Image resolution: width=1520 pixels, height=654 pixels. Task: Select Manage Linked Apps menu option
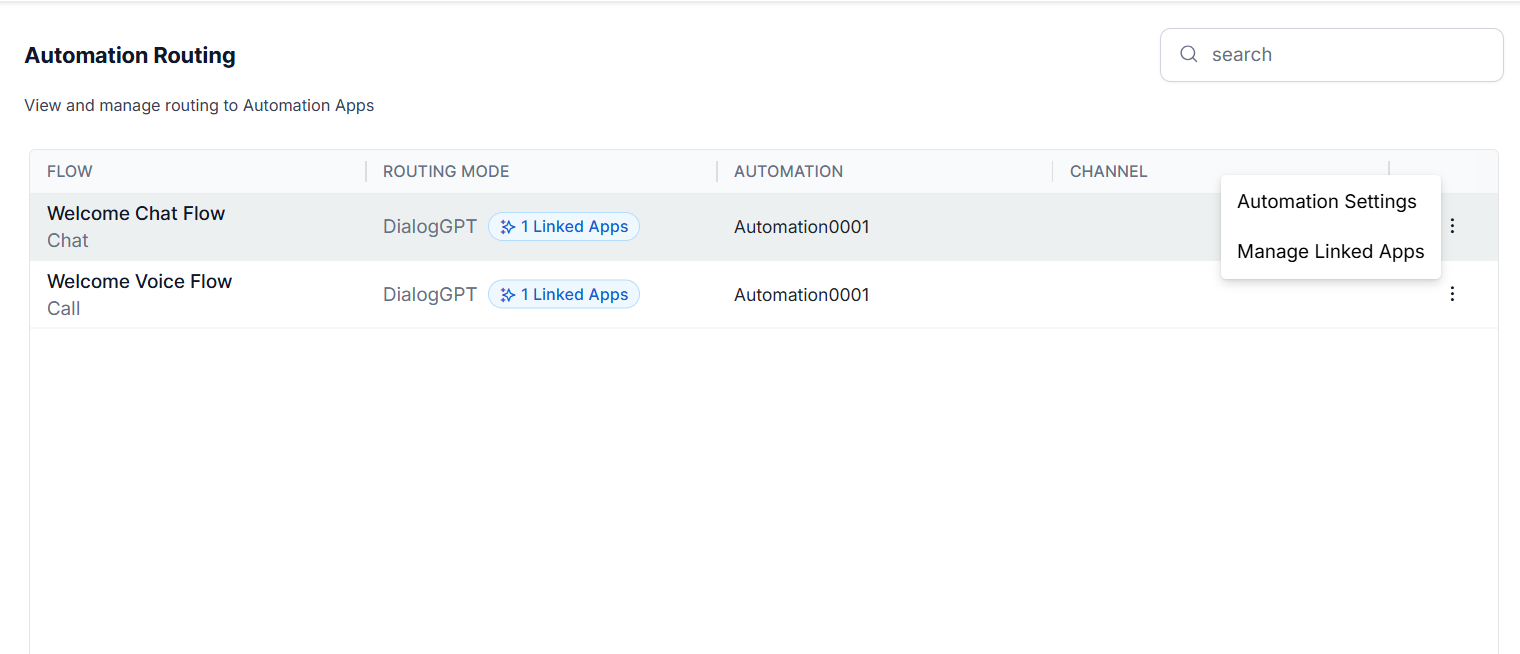pos(1330,252)
